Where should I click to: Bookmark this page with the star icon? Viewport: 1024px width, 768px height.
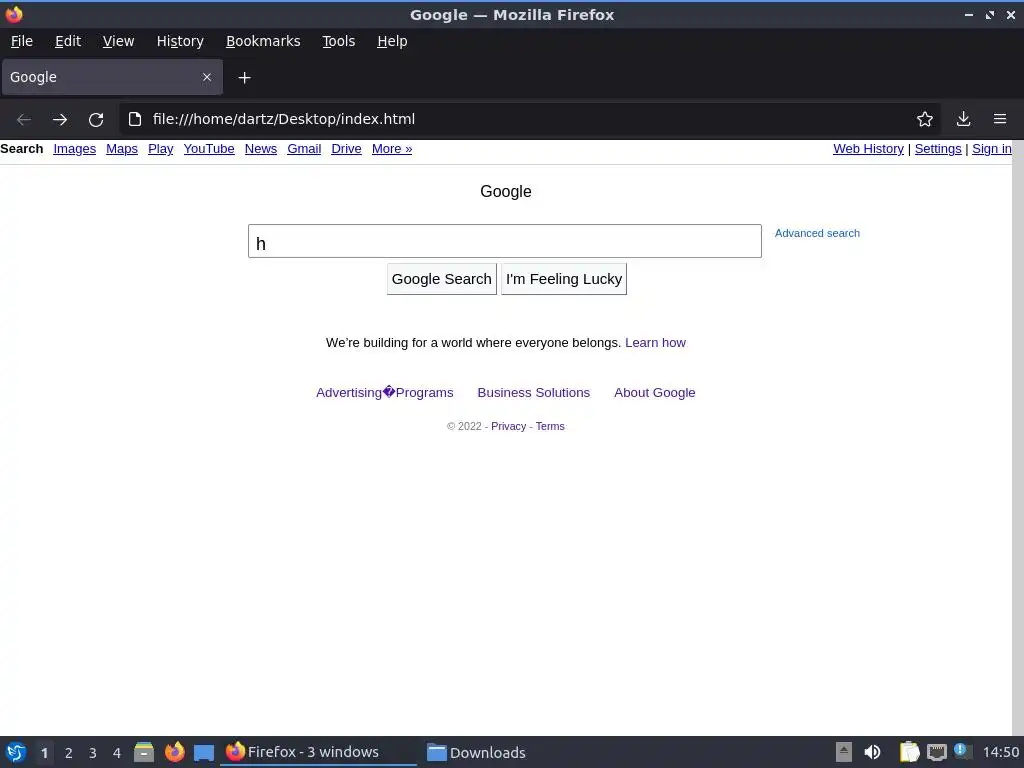click(925, 119)
